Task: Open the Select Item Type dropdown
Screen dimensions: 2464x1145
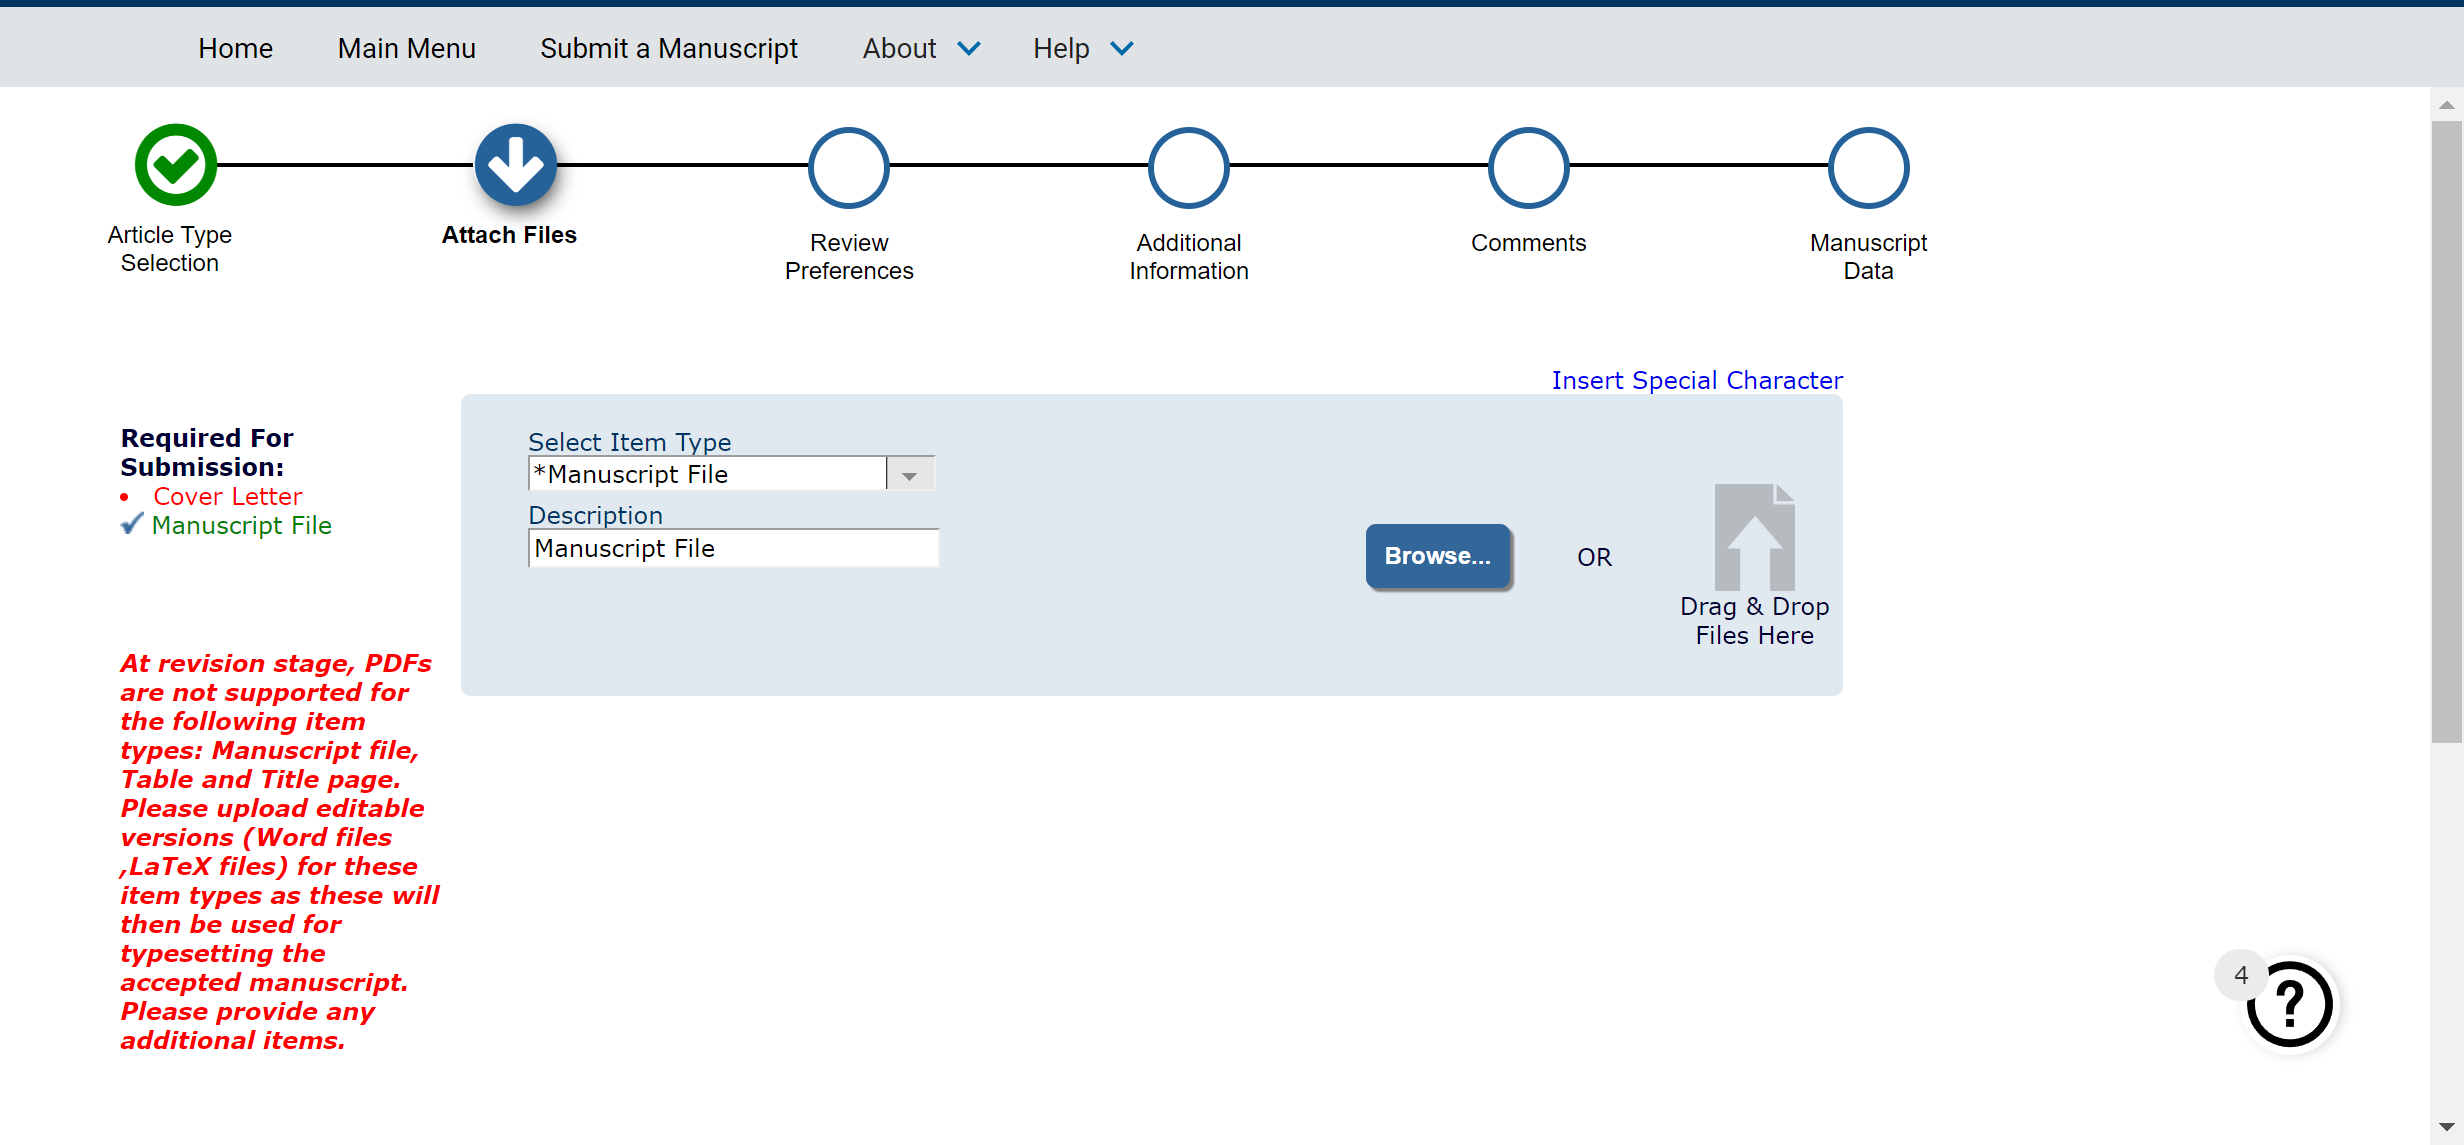Action: 730,474
